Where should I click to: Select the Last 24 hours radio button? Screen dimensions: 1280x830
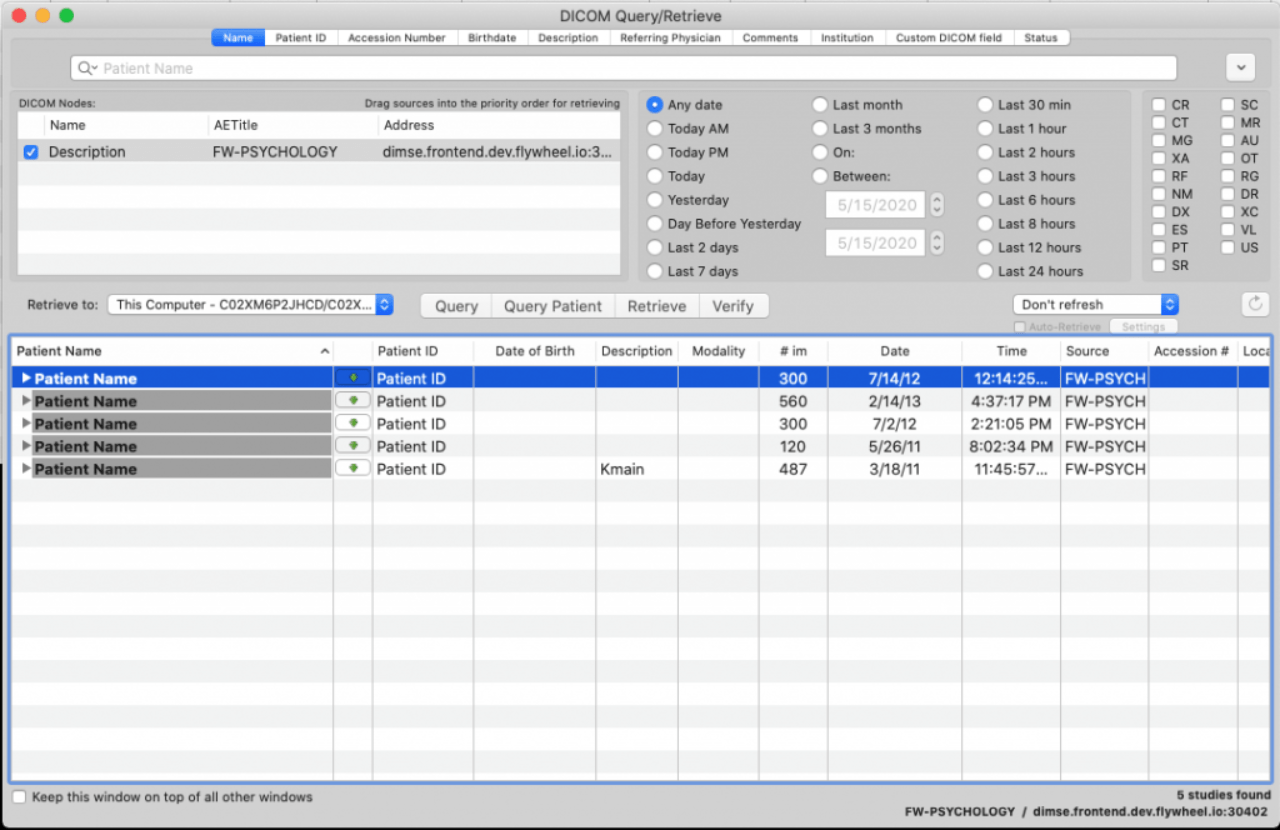click(x=985, y=271)
